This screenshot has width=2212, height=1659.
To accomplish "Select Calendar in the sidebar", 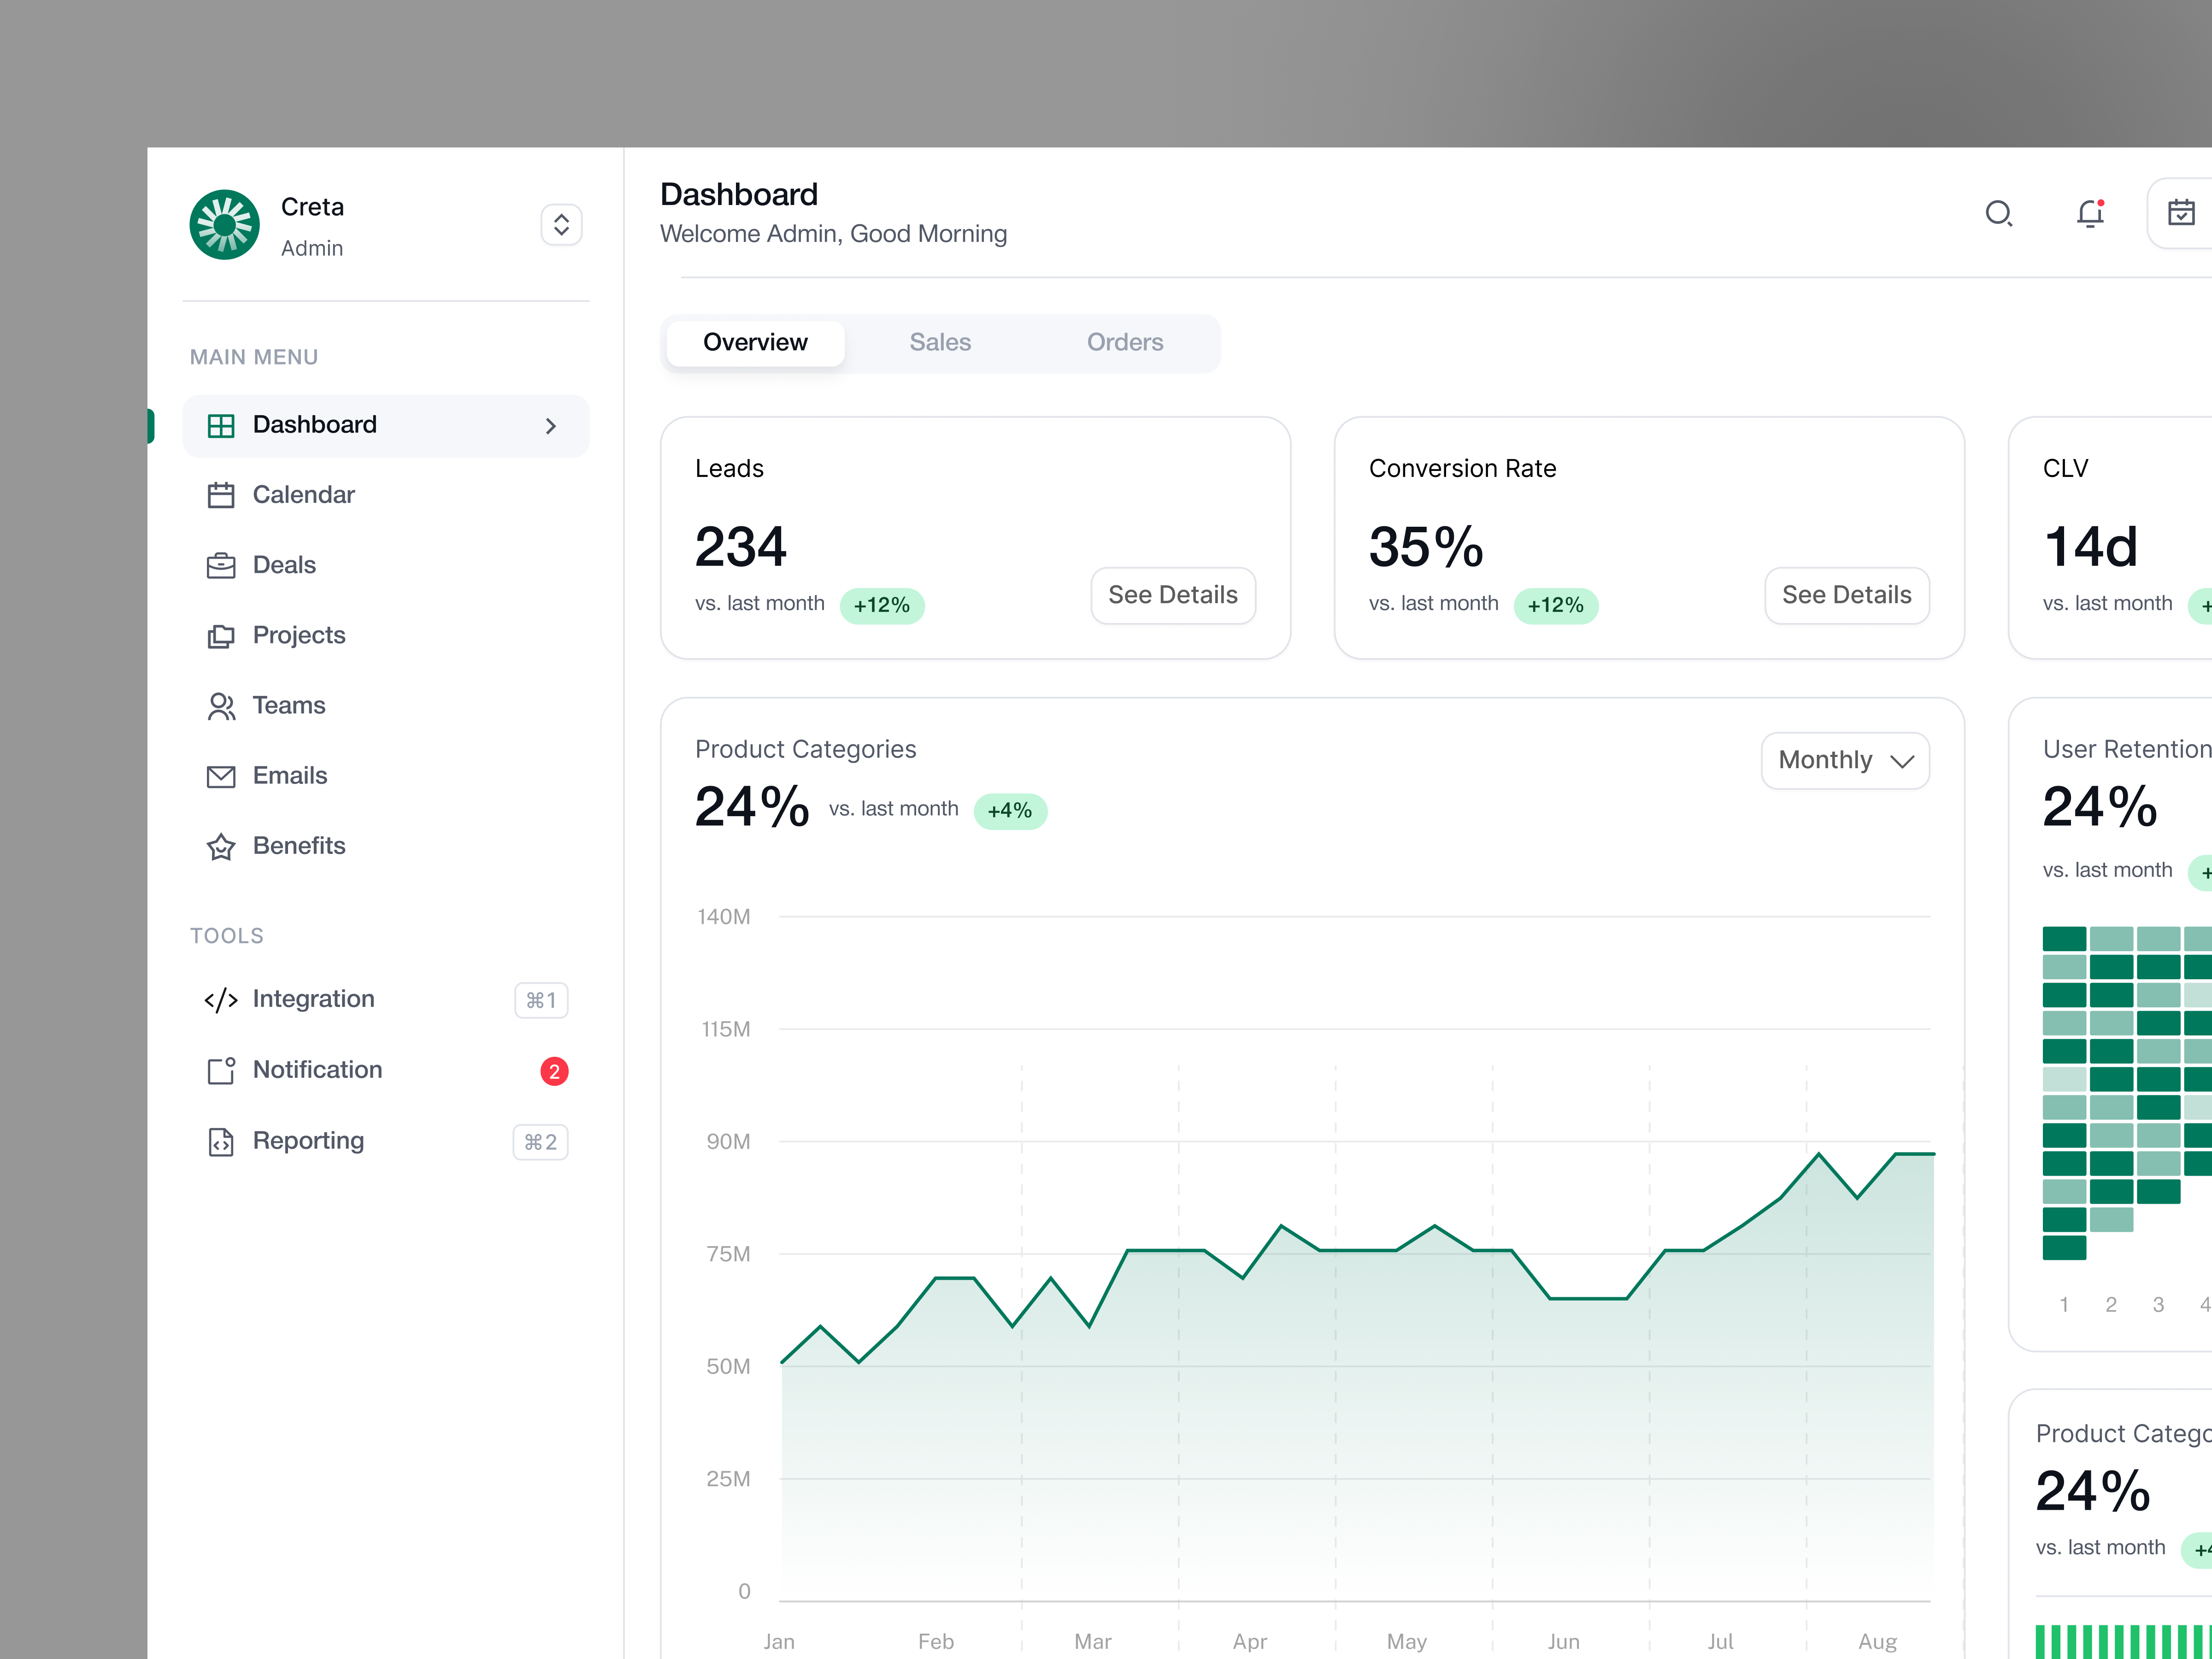I will 303,494.
